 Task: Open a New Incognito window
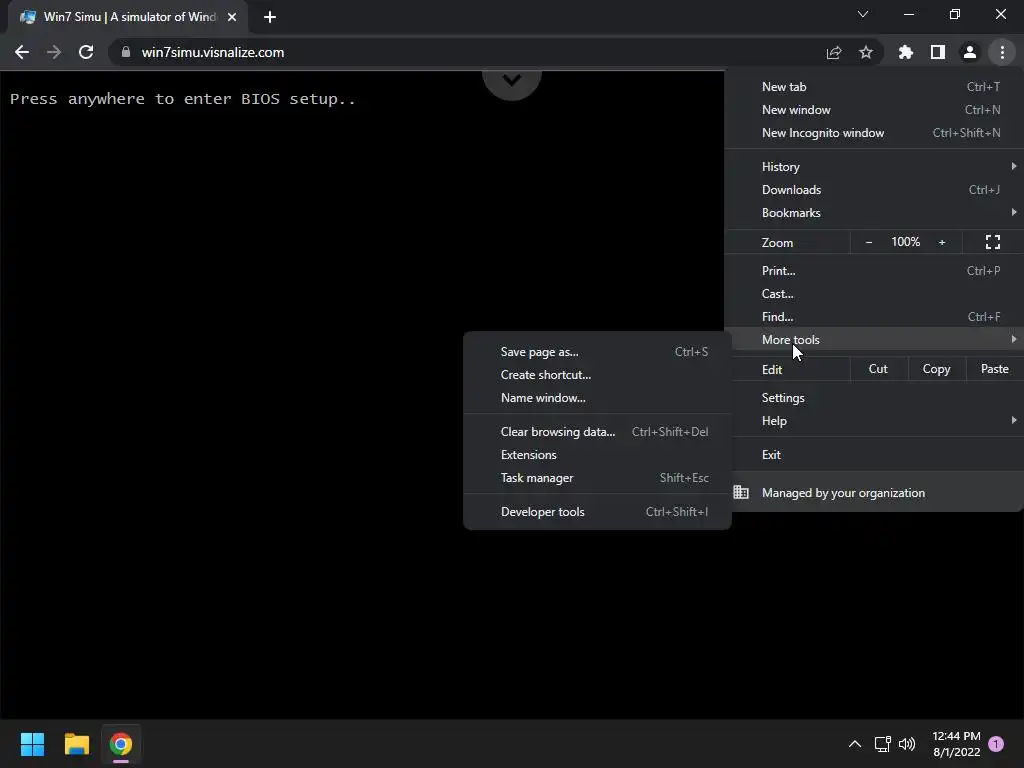point(874,133)
